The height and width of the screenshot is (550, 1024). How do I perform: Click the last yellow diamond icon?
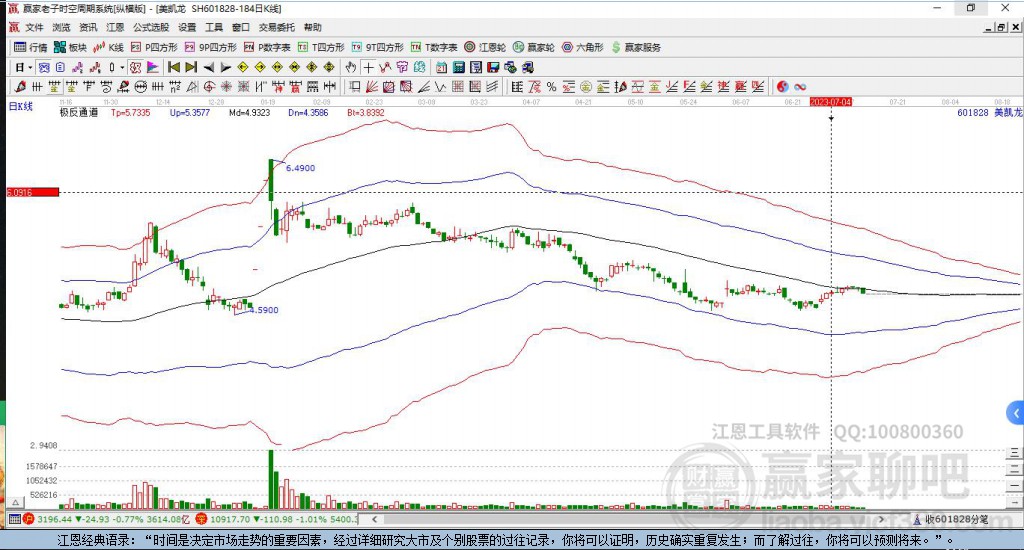point(329,67)
